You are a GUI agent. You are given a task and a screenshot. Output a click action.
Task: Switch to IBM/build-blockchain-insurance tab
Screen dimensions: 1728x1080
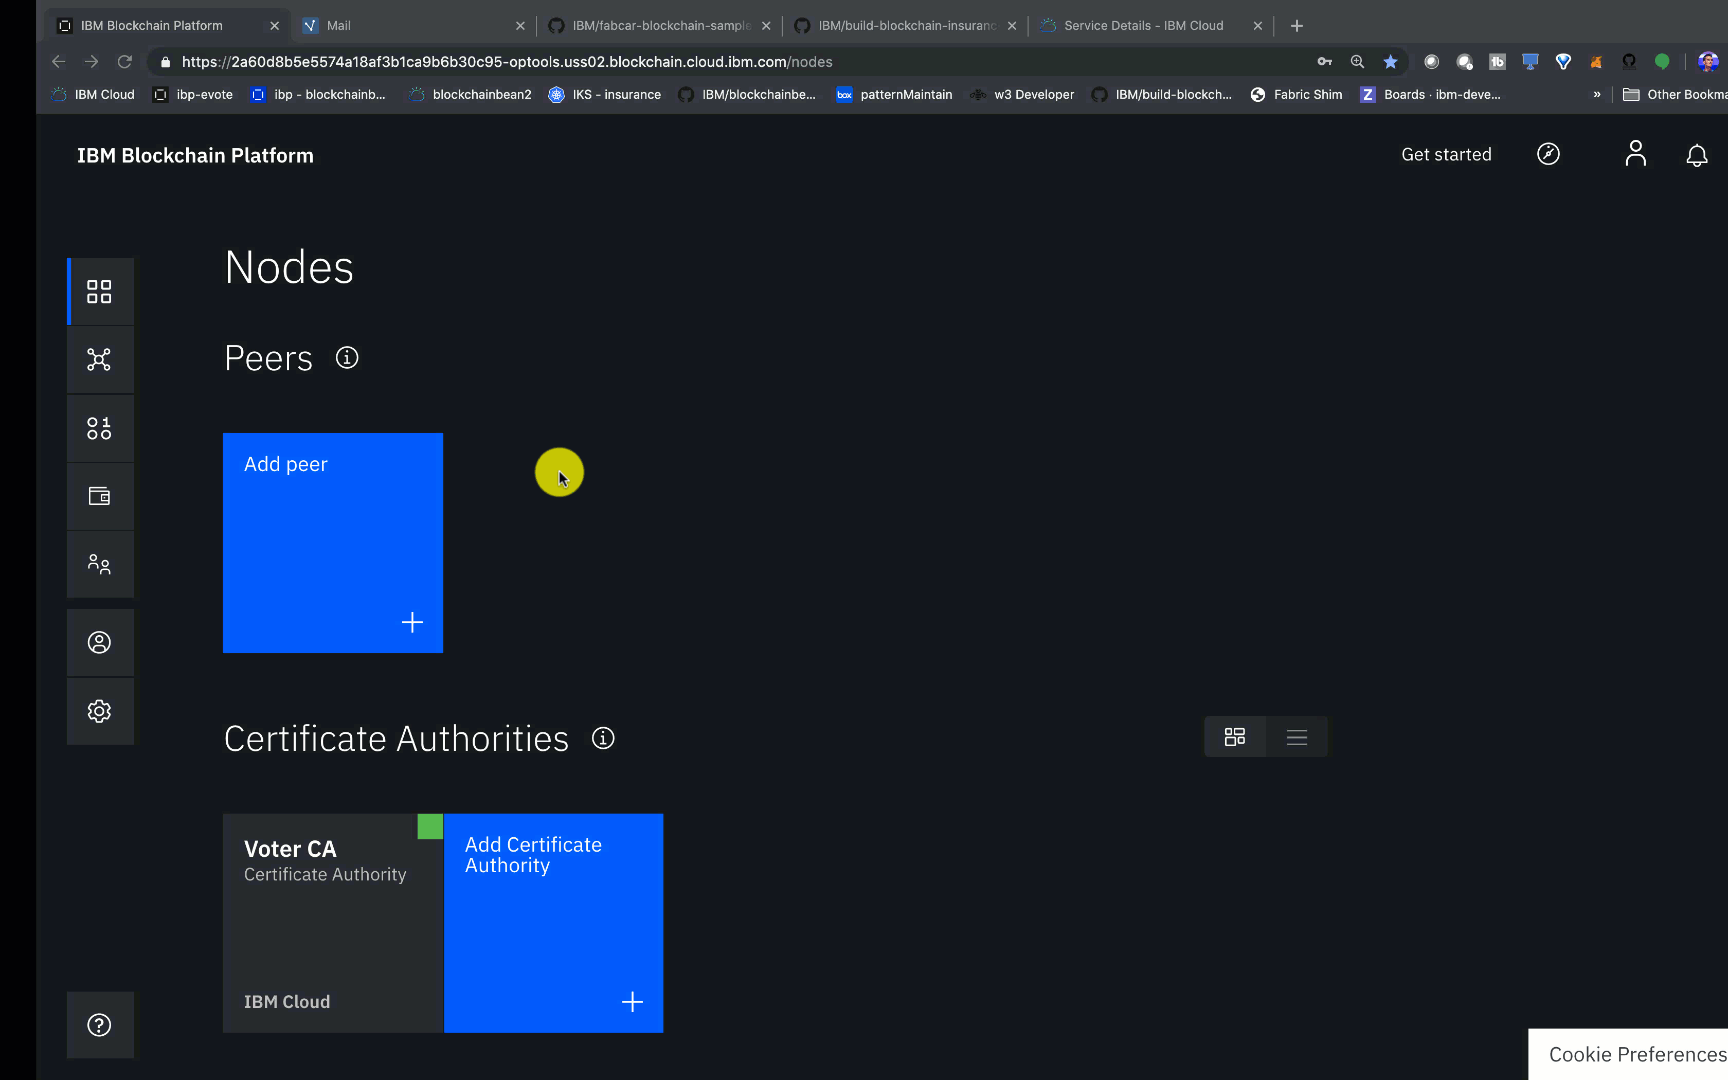(906, 26)
